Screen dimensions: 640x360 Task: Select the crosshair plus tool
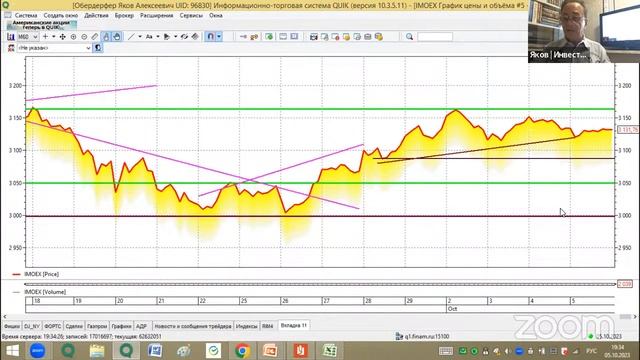(45, 37)
